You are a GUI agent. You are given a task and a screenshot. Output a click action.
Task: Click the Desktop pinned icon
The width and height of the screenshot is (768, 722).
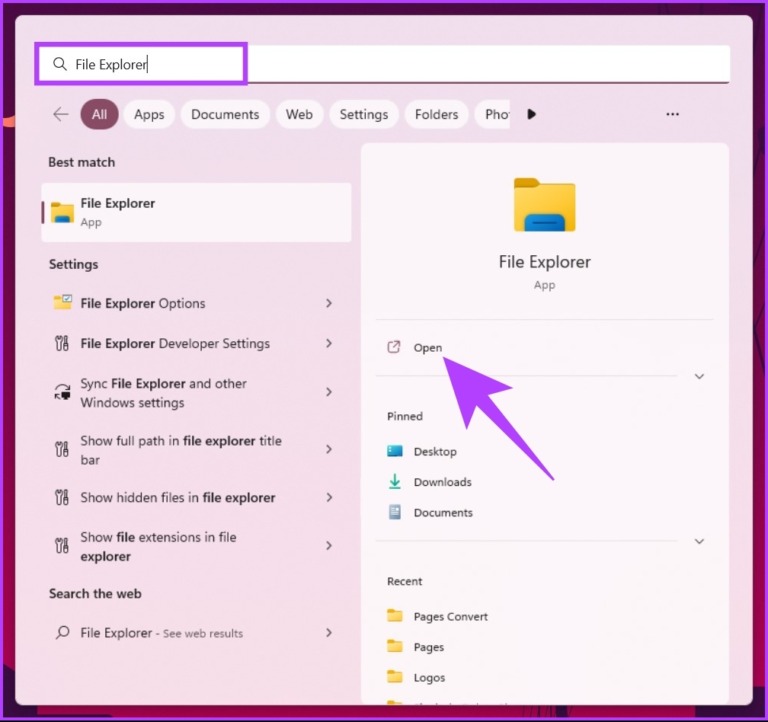pyautogui.click(x=395, y=451)
